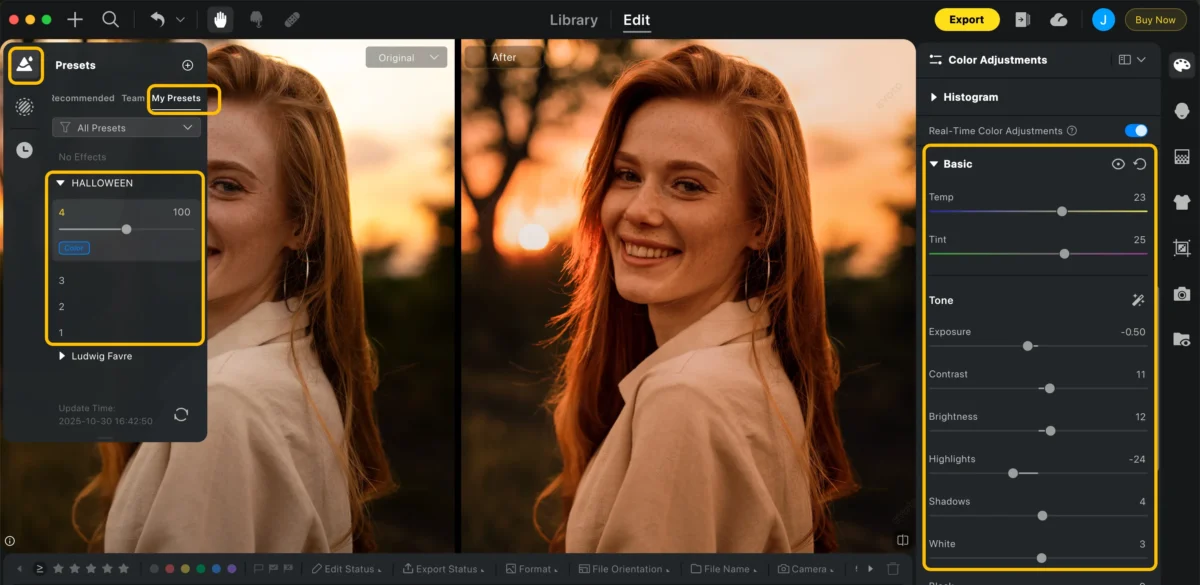
Task: Open the striped circle icon in left sidebar
Action: click(25, 107)
